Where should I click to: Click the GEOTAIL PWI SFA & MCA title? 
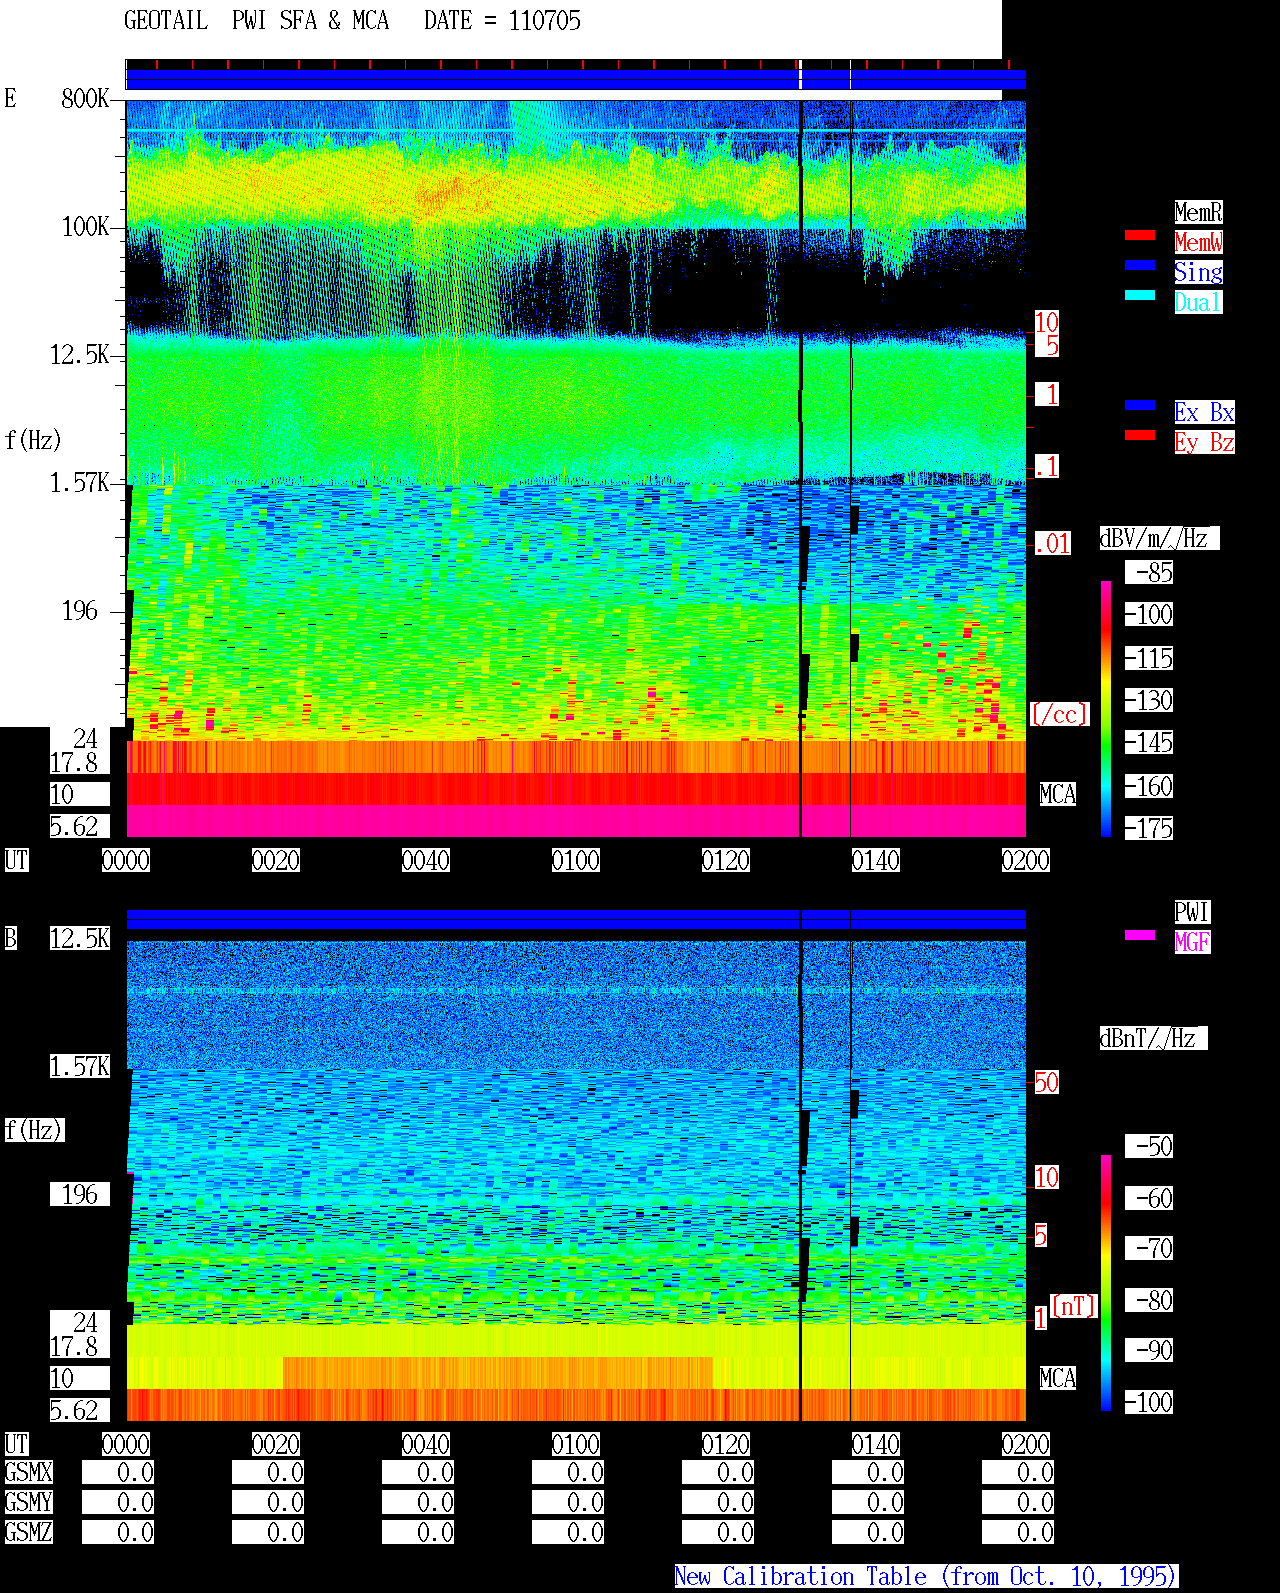pyautogui.click(x=256, y=20)
